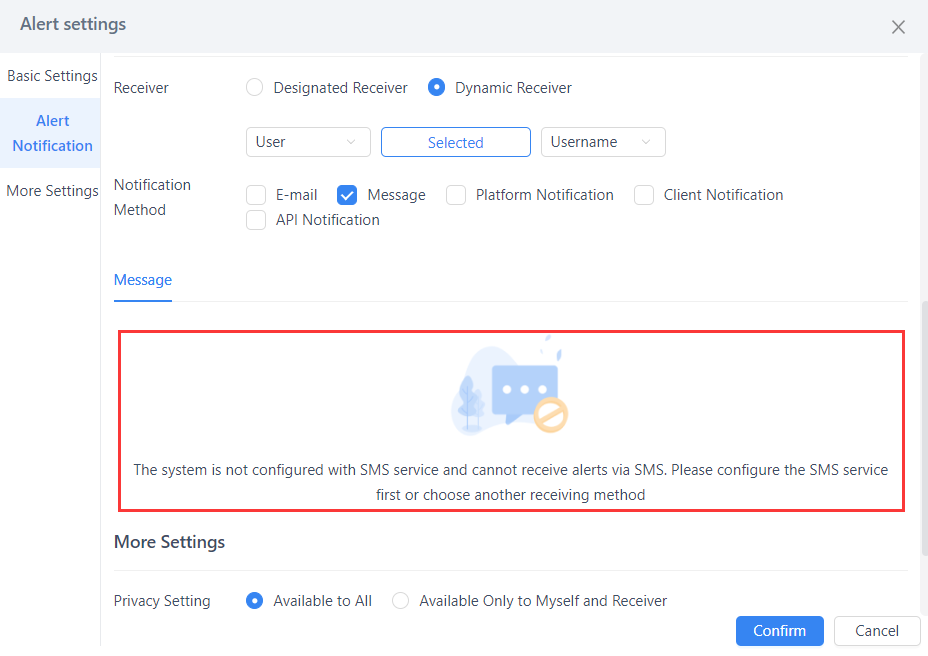The width and height of the screenshot is (928, 656).
Task: Choose Available Only to Myself and Receiver
Action: 400,601
